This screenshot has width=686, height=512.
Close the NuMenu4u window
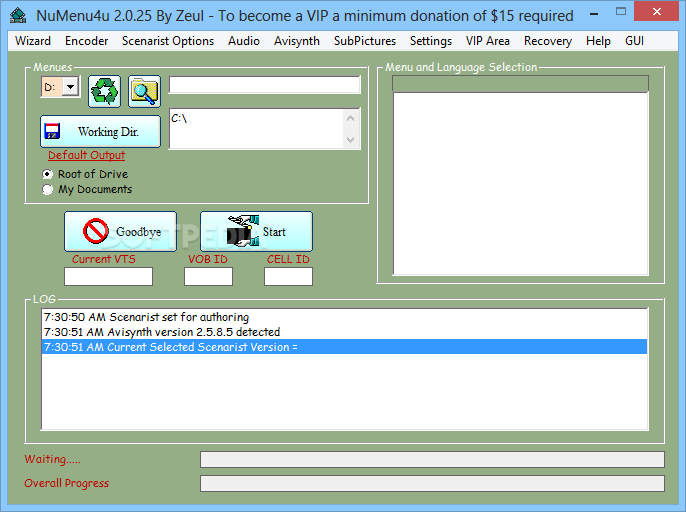(x=656, y=12)
